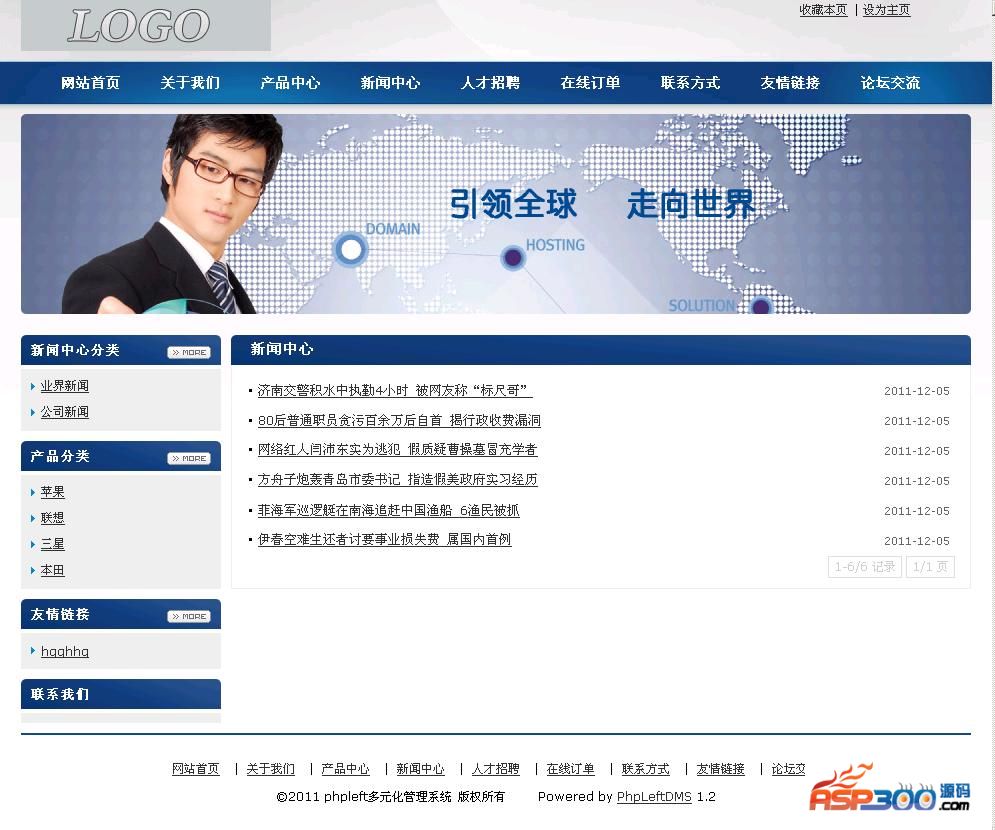Click the ©2011 phpleft多元化管理系统 copyright text
The height and width of the screenshot is (830, 995).
[x=390, y=797]
